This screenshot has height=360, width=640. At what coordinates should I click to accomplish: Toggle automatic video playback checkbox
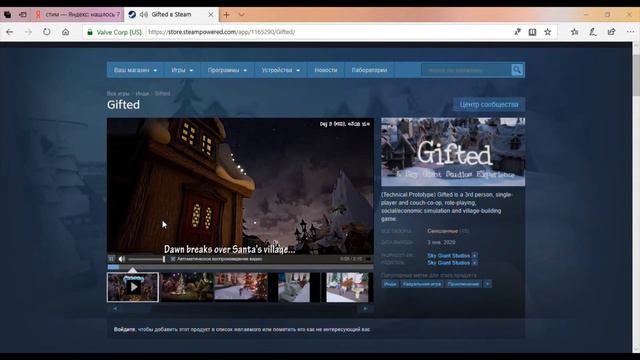[x=173, y=259]
